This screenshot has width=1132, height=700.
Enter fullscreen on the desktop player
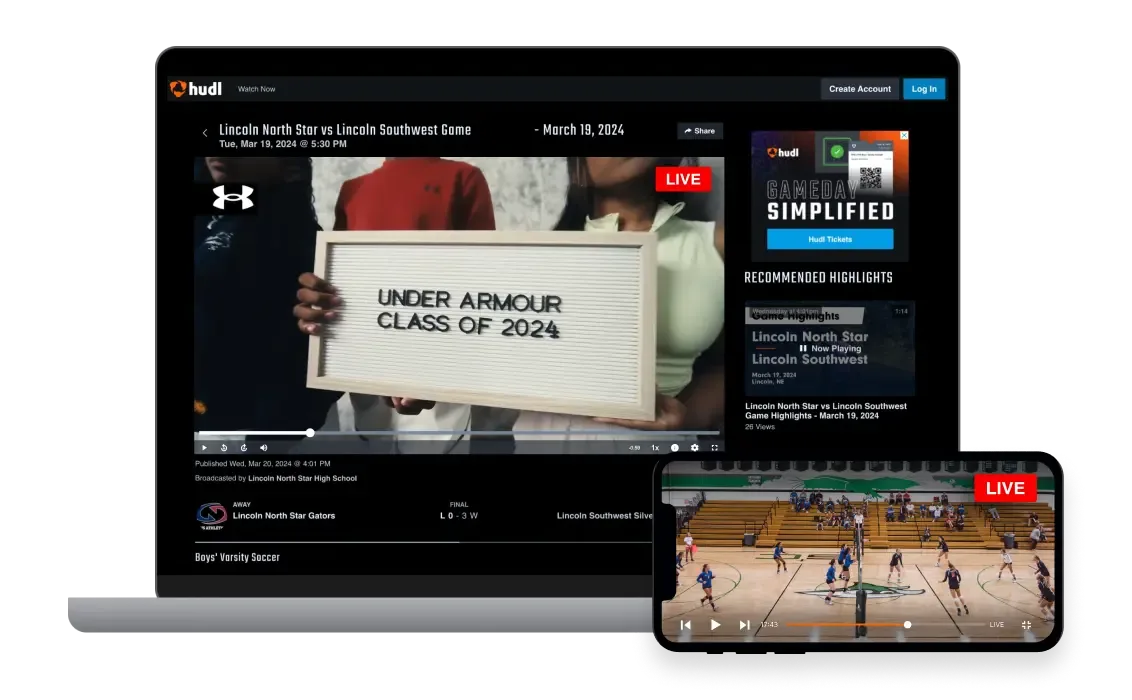713,447
